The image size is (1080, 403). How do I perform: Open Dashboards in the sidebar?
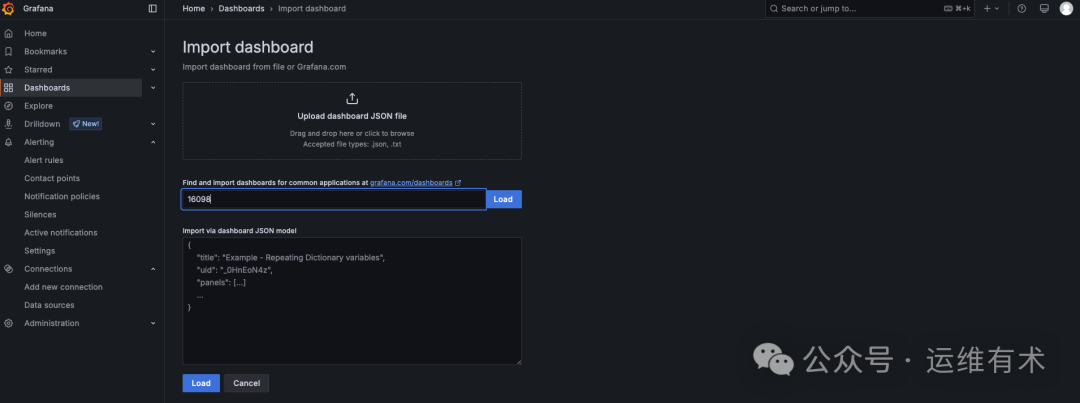coord(47,87)
